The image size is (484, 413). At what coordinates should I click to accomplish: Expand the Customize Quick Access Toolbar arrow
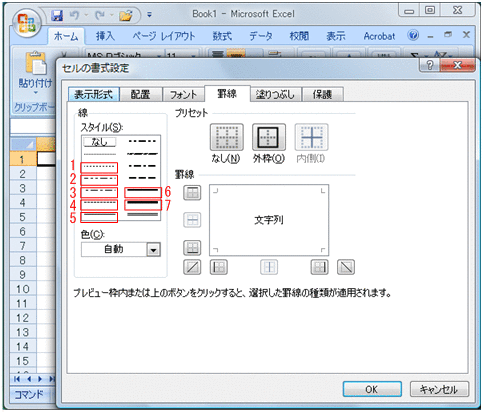click(x=149, y=15)
